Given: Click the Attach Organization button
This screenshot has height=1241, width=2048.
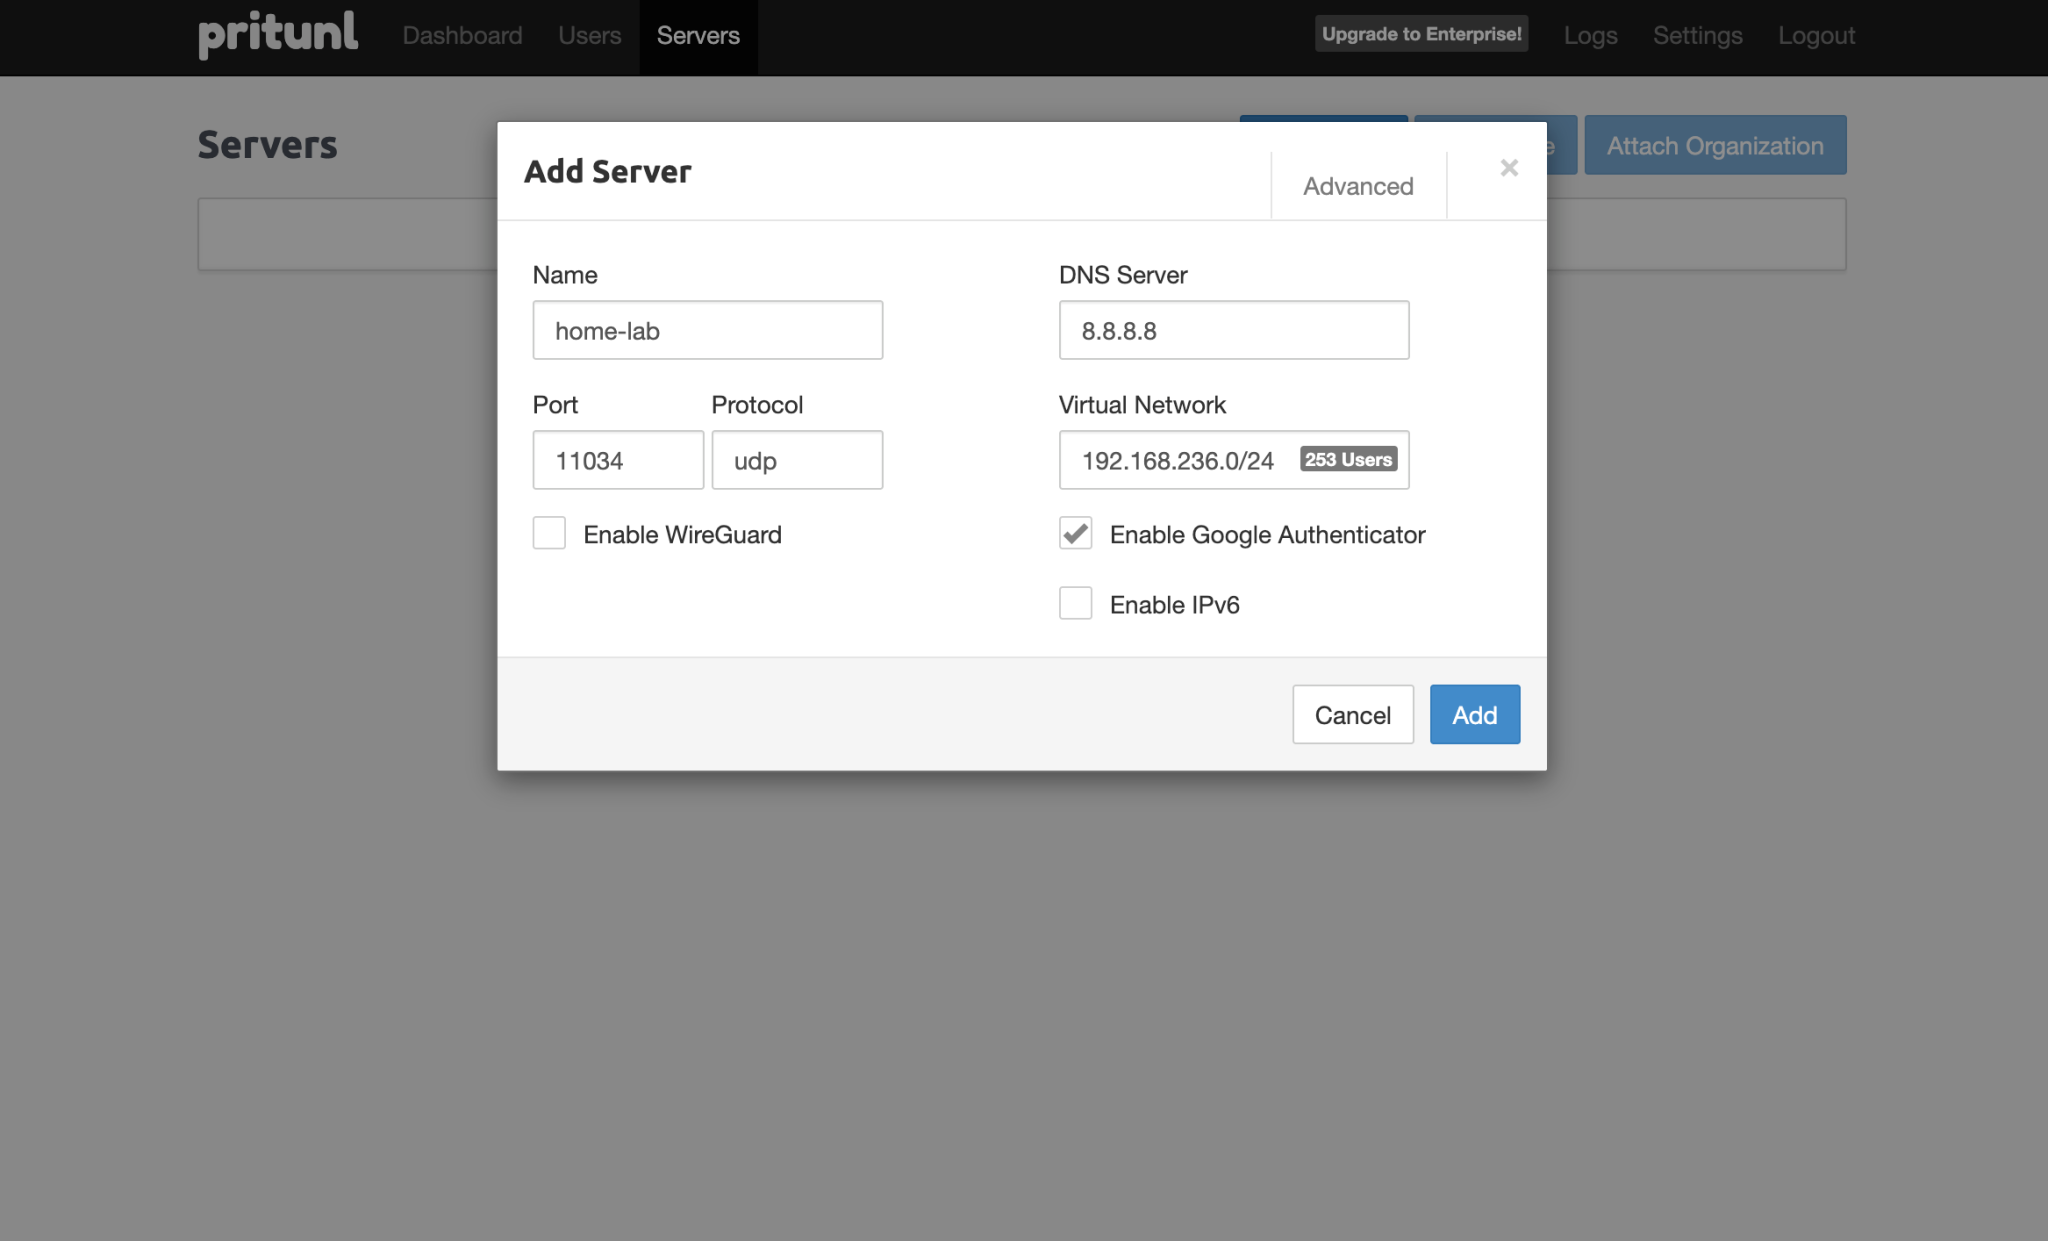Looking at the screenshot, I should point(1715,145).
